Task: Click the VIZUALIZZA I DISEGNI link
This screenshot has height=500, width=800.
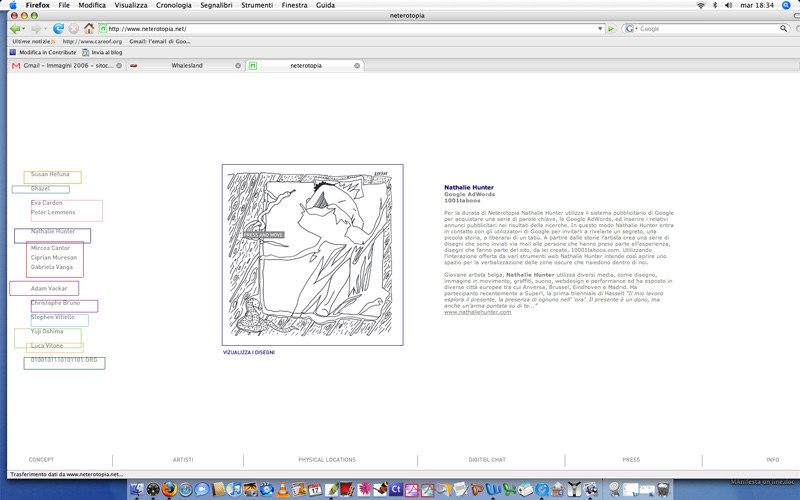Action: pyautogui.click(x=249, y=352)
